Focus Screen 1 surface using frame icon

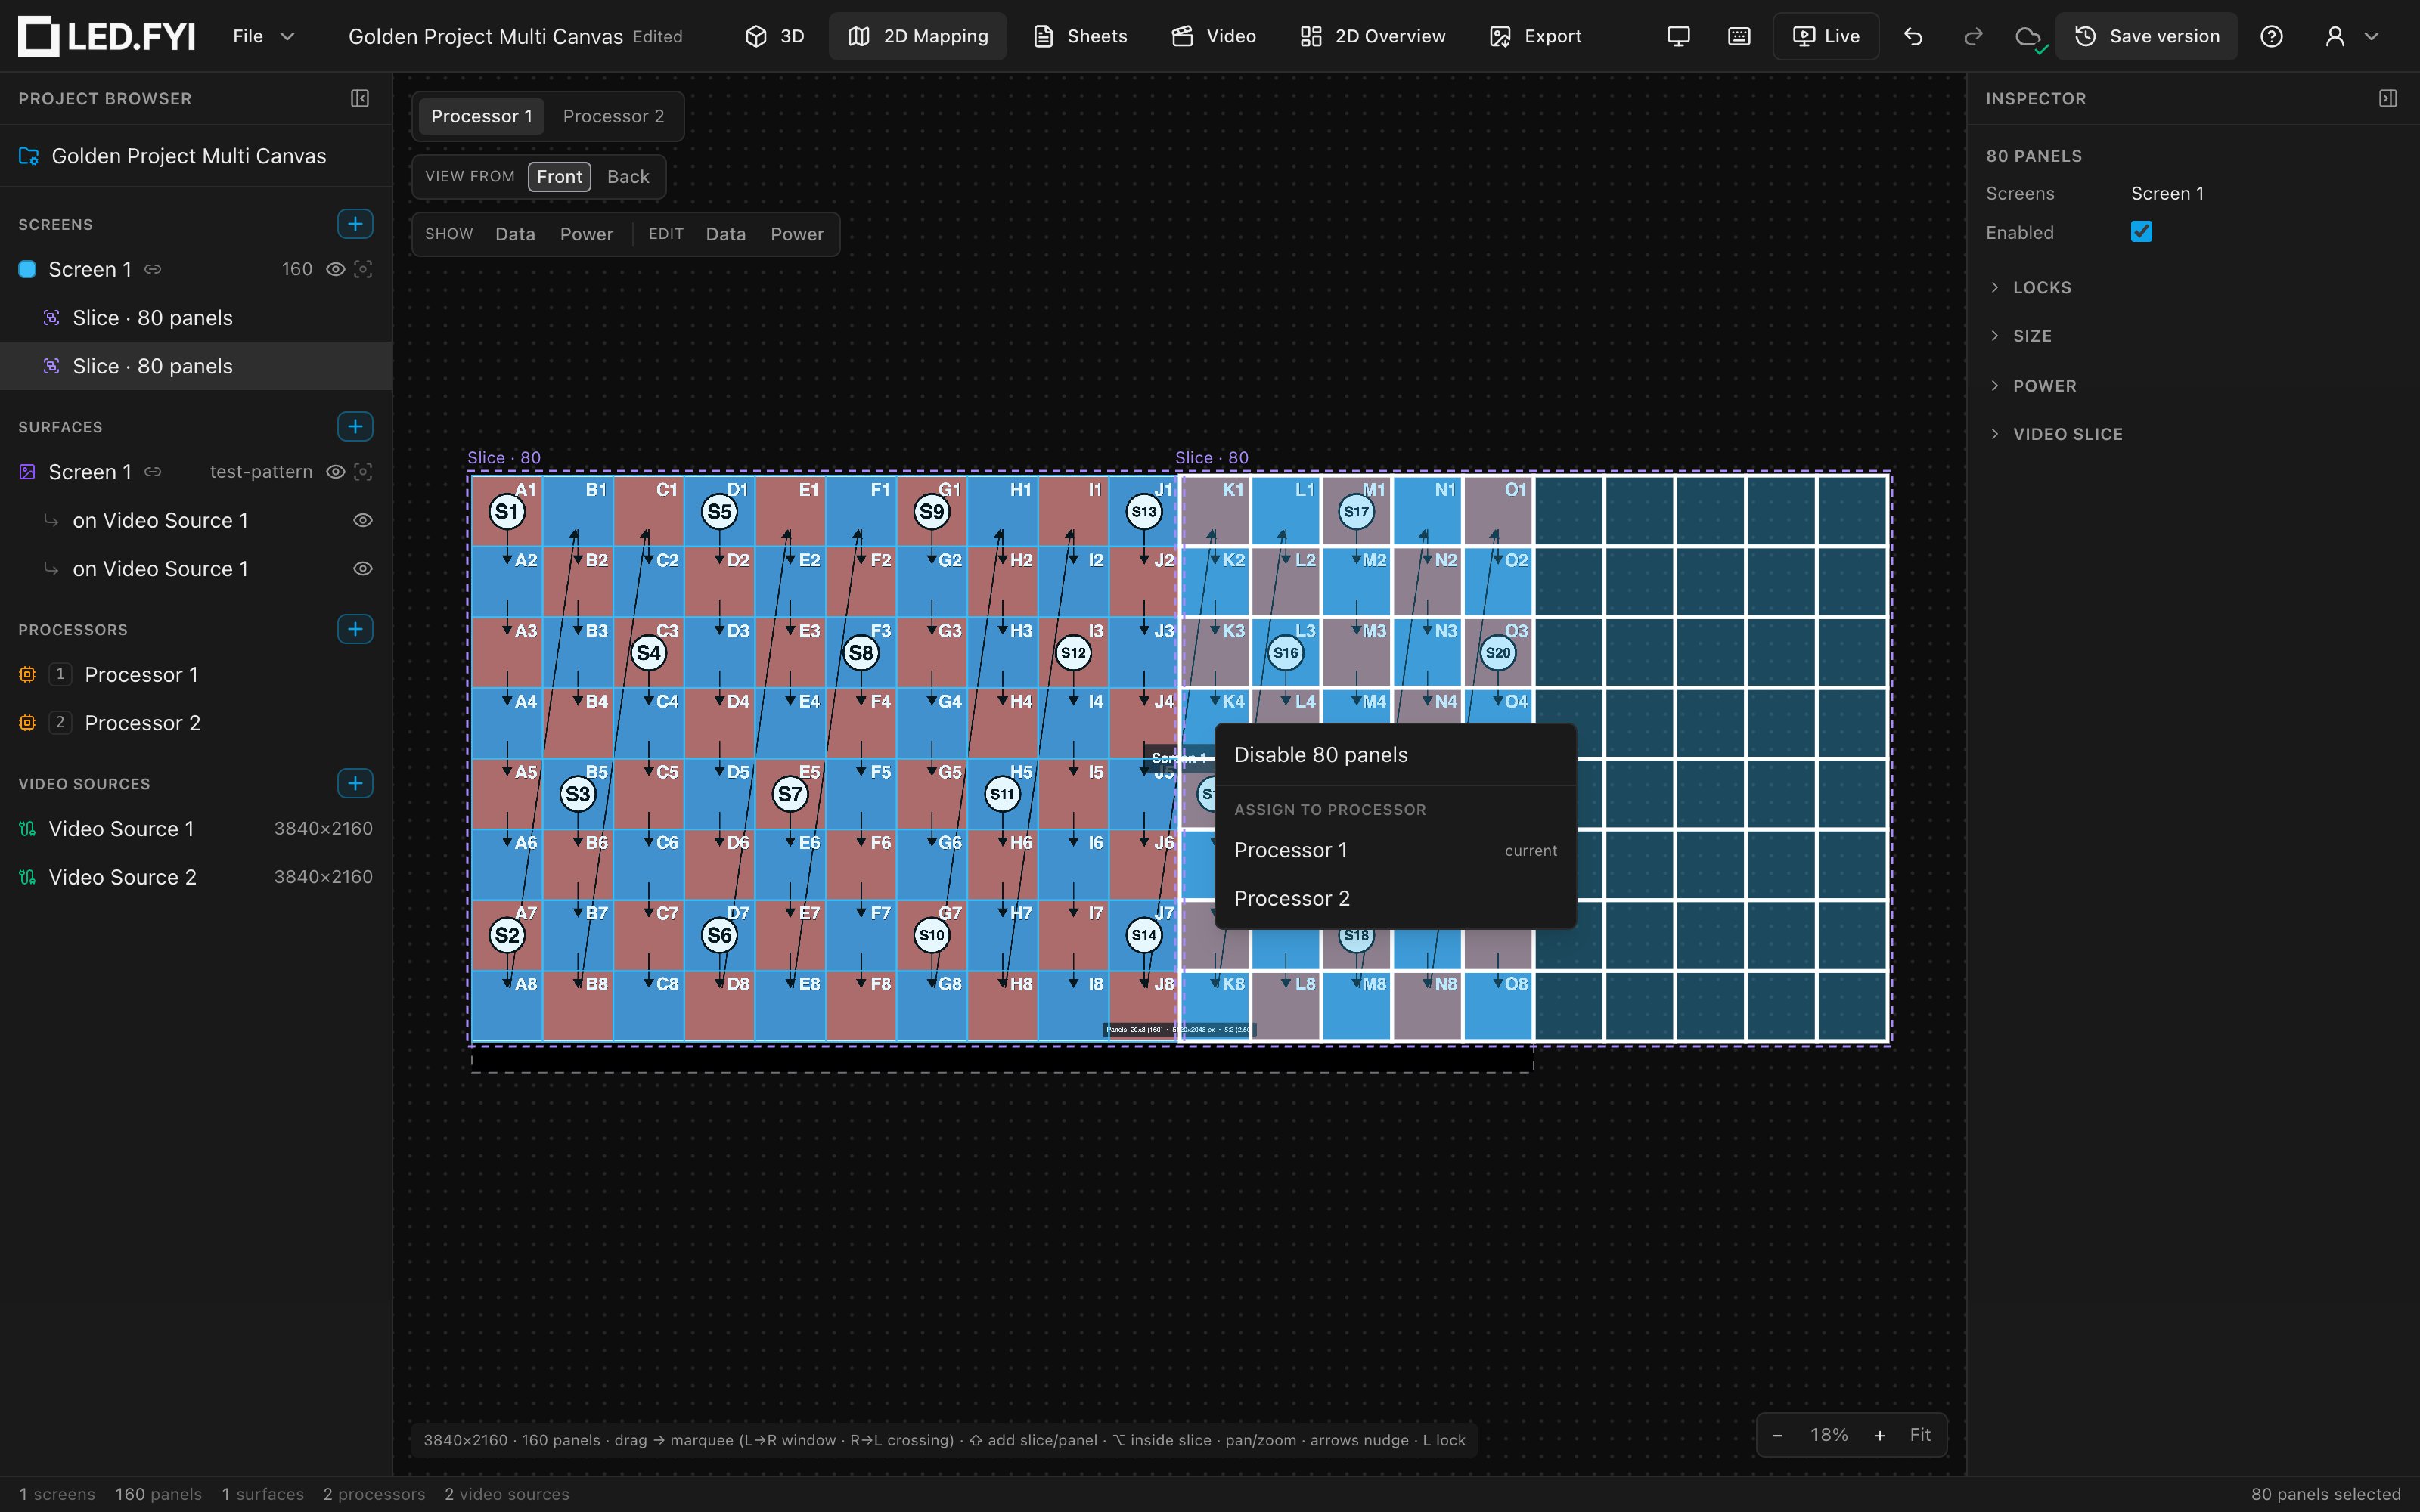(364, 472)
